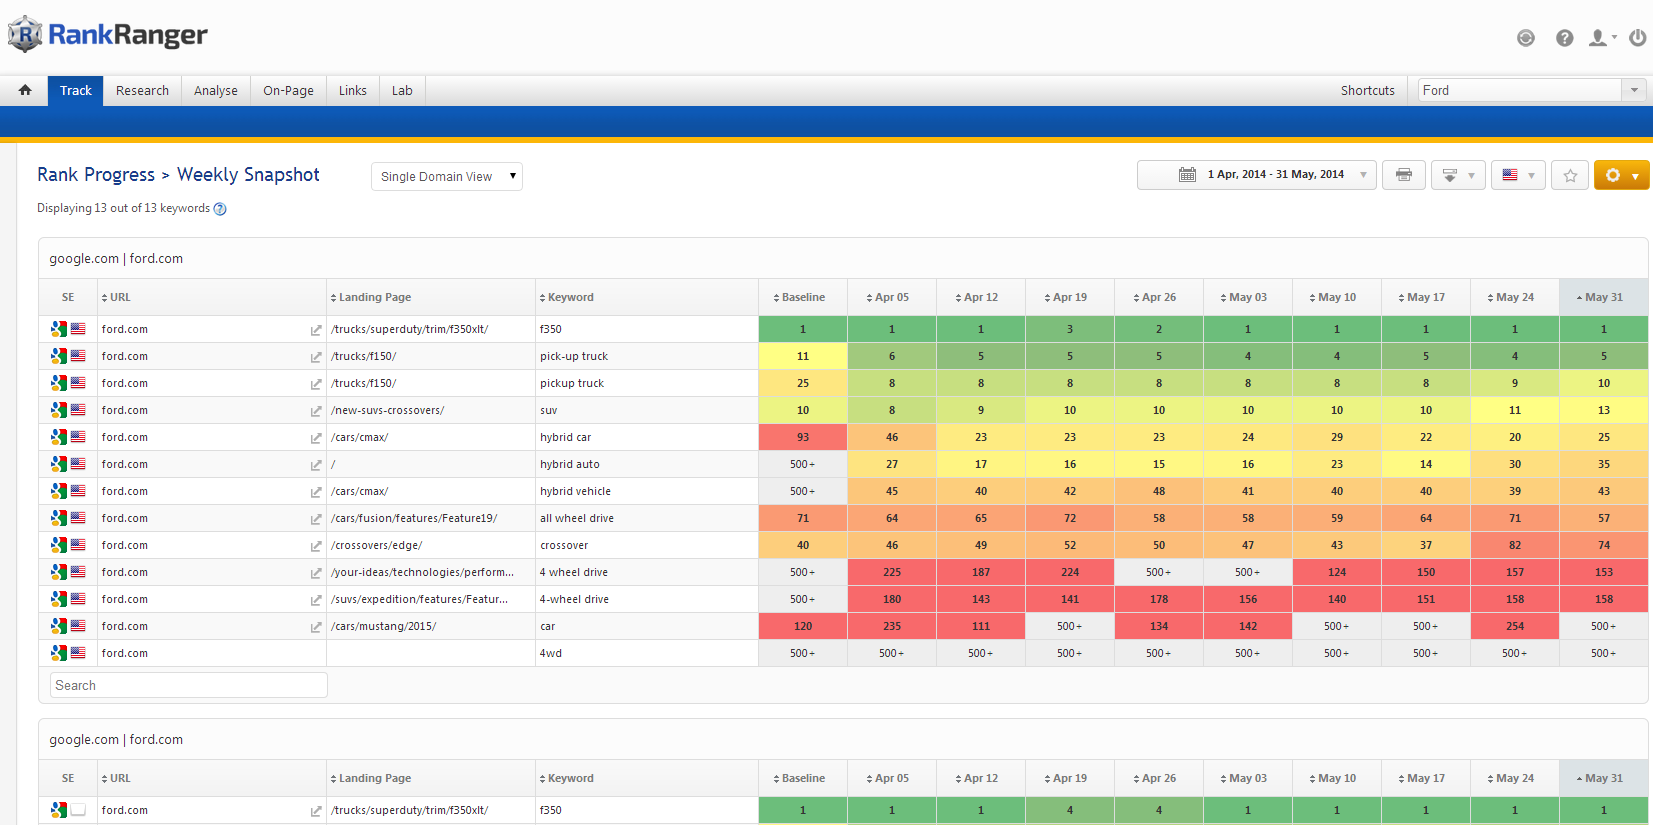Open the help question mark icon

pyautogui.click(x=1564, y=38)
